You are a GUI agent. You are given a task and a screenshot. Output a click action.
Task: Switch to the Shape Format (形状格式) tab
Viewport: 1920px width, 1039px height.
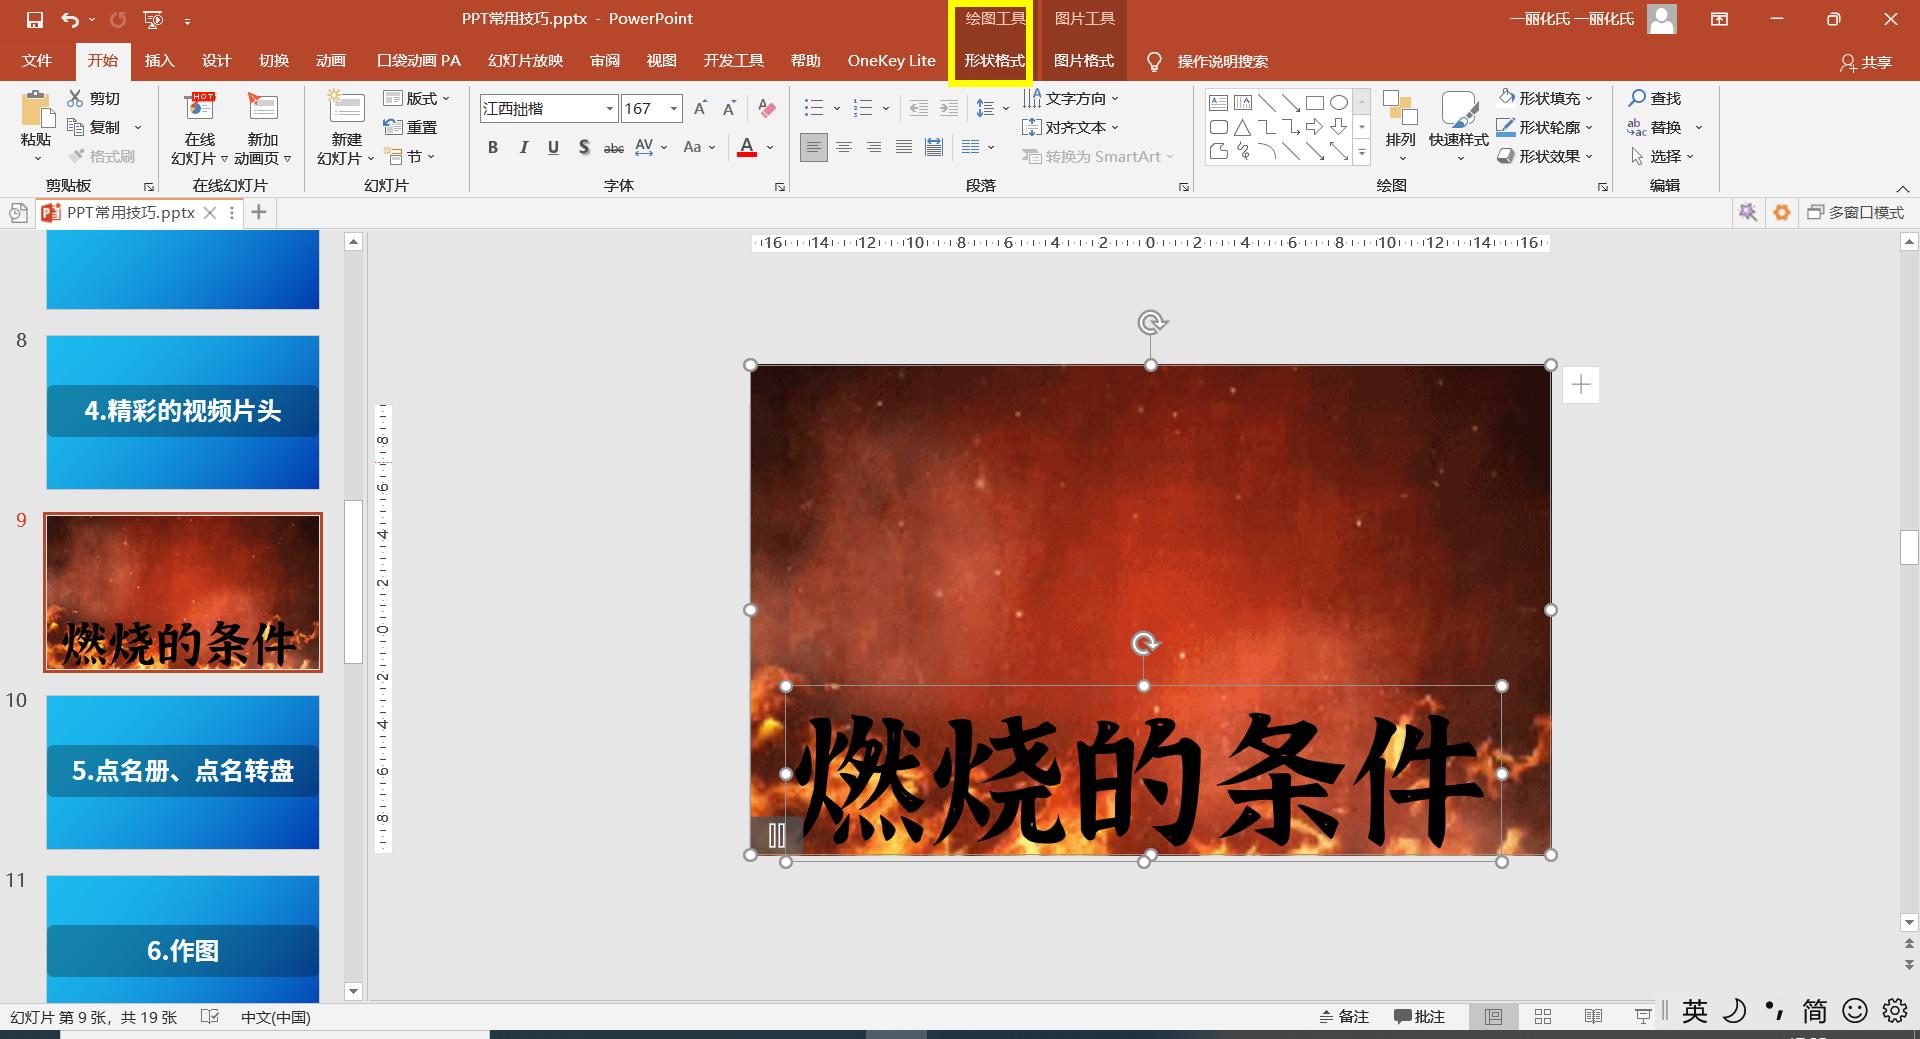pos(994,61)
